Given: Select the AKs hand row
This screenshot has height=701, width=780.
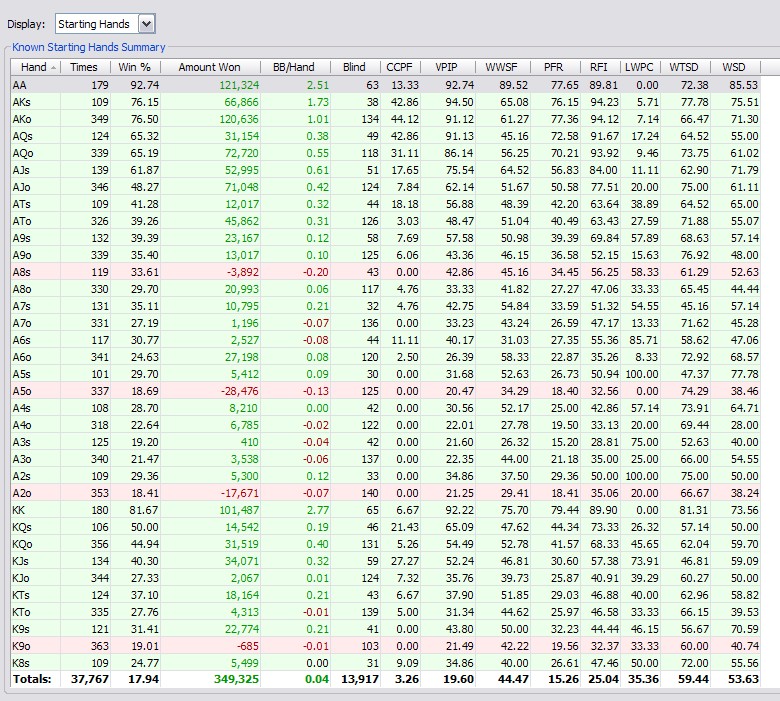Looking at the screenshot, I should tap(386, 102).
